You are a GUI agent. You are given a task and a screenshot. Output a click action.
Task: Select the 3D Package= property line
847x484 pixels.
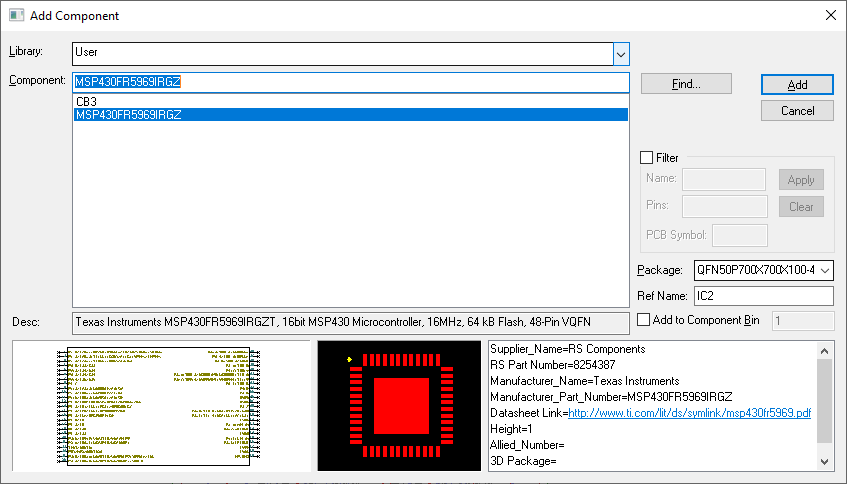523,461
